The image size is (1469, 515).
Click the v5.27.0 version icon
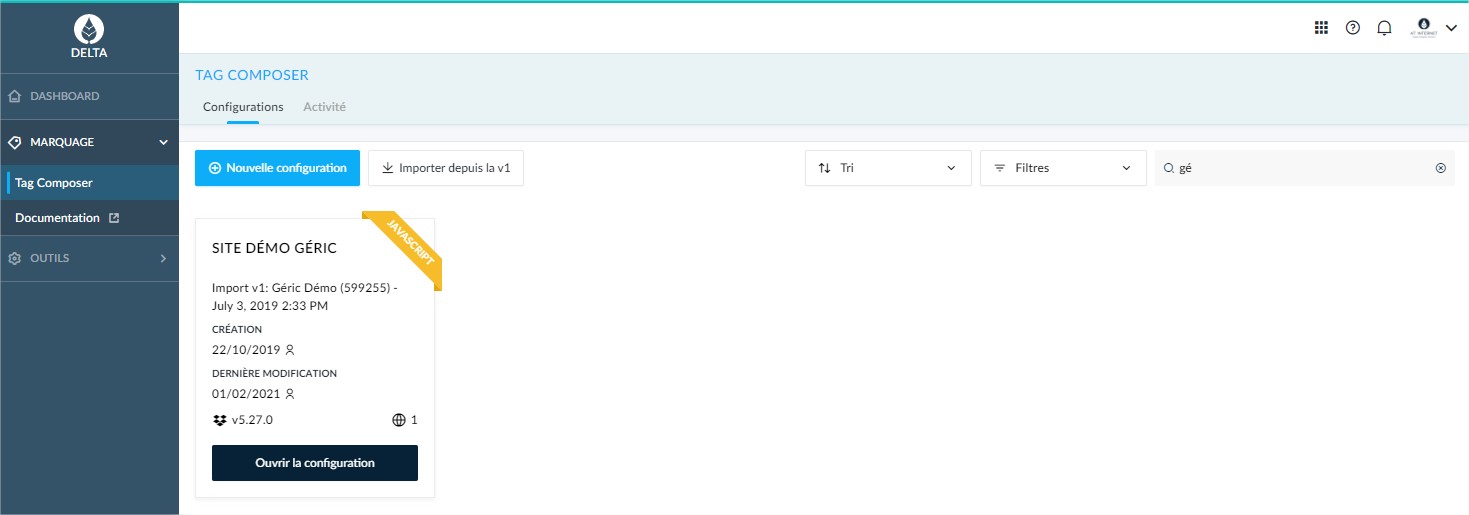point(220,420)
